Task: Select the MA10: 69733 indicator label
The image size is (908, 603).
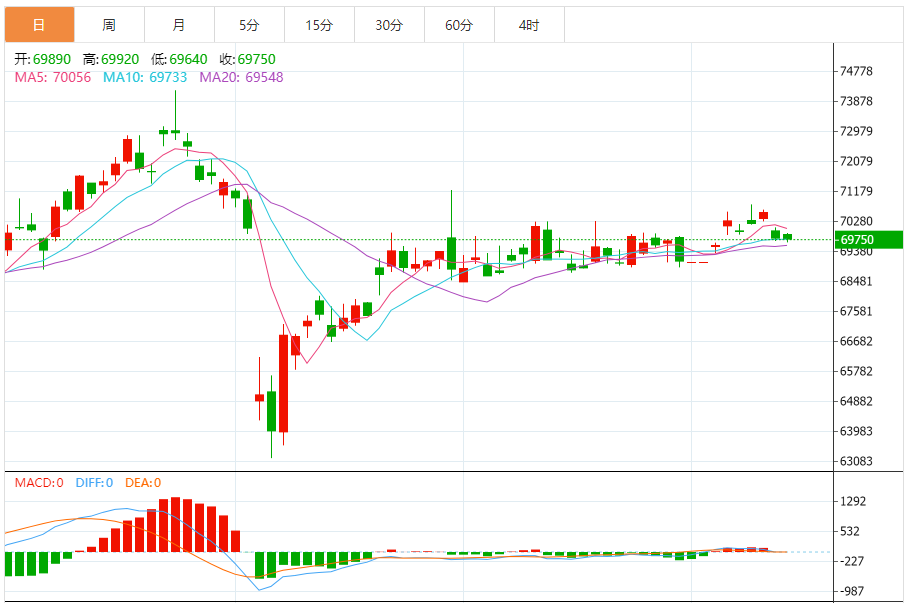Action: point(145,77)
